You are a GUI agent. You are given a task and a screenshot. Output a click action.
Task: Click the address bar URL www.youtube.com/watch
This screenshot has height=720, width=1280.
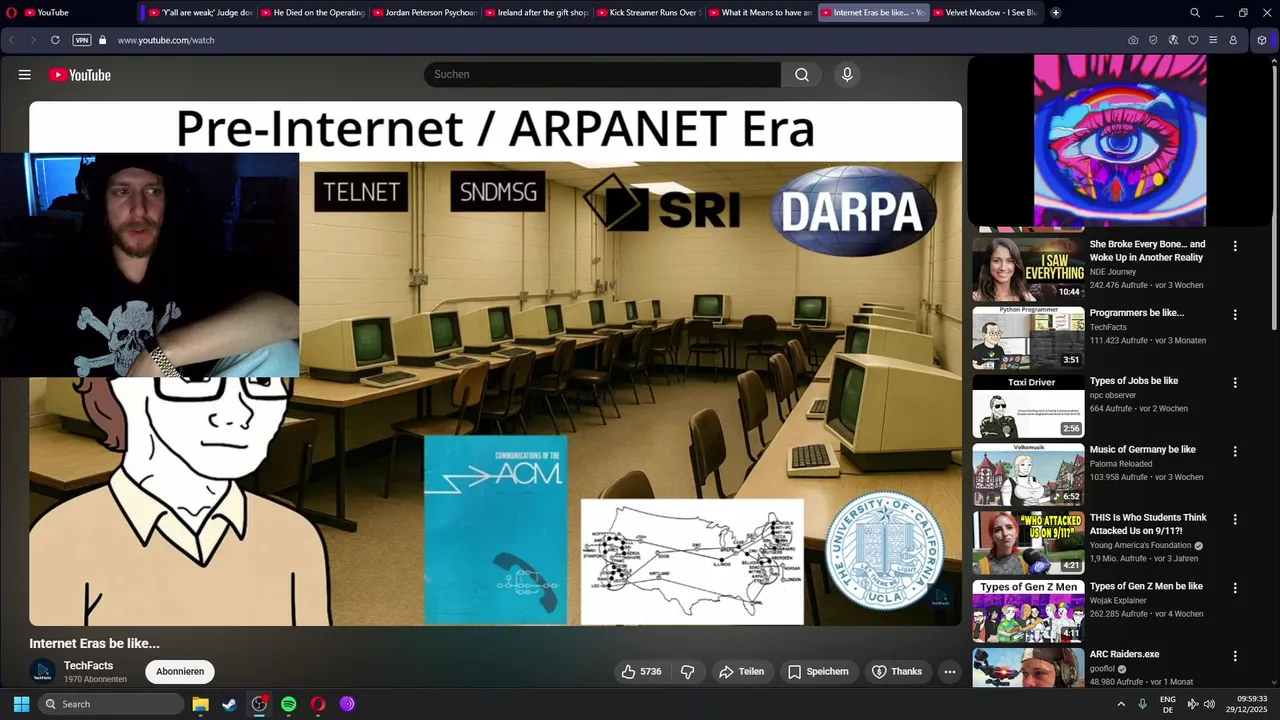166,40
